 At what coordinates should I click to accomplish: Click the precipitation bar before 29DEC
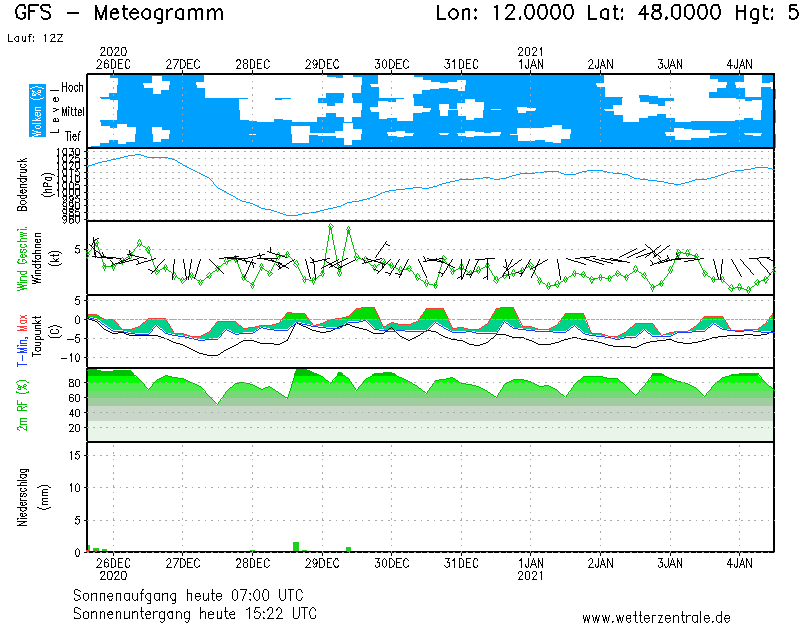pos(296,546)
